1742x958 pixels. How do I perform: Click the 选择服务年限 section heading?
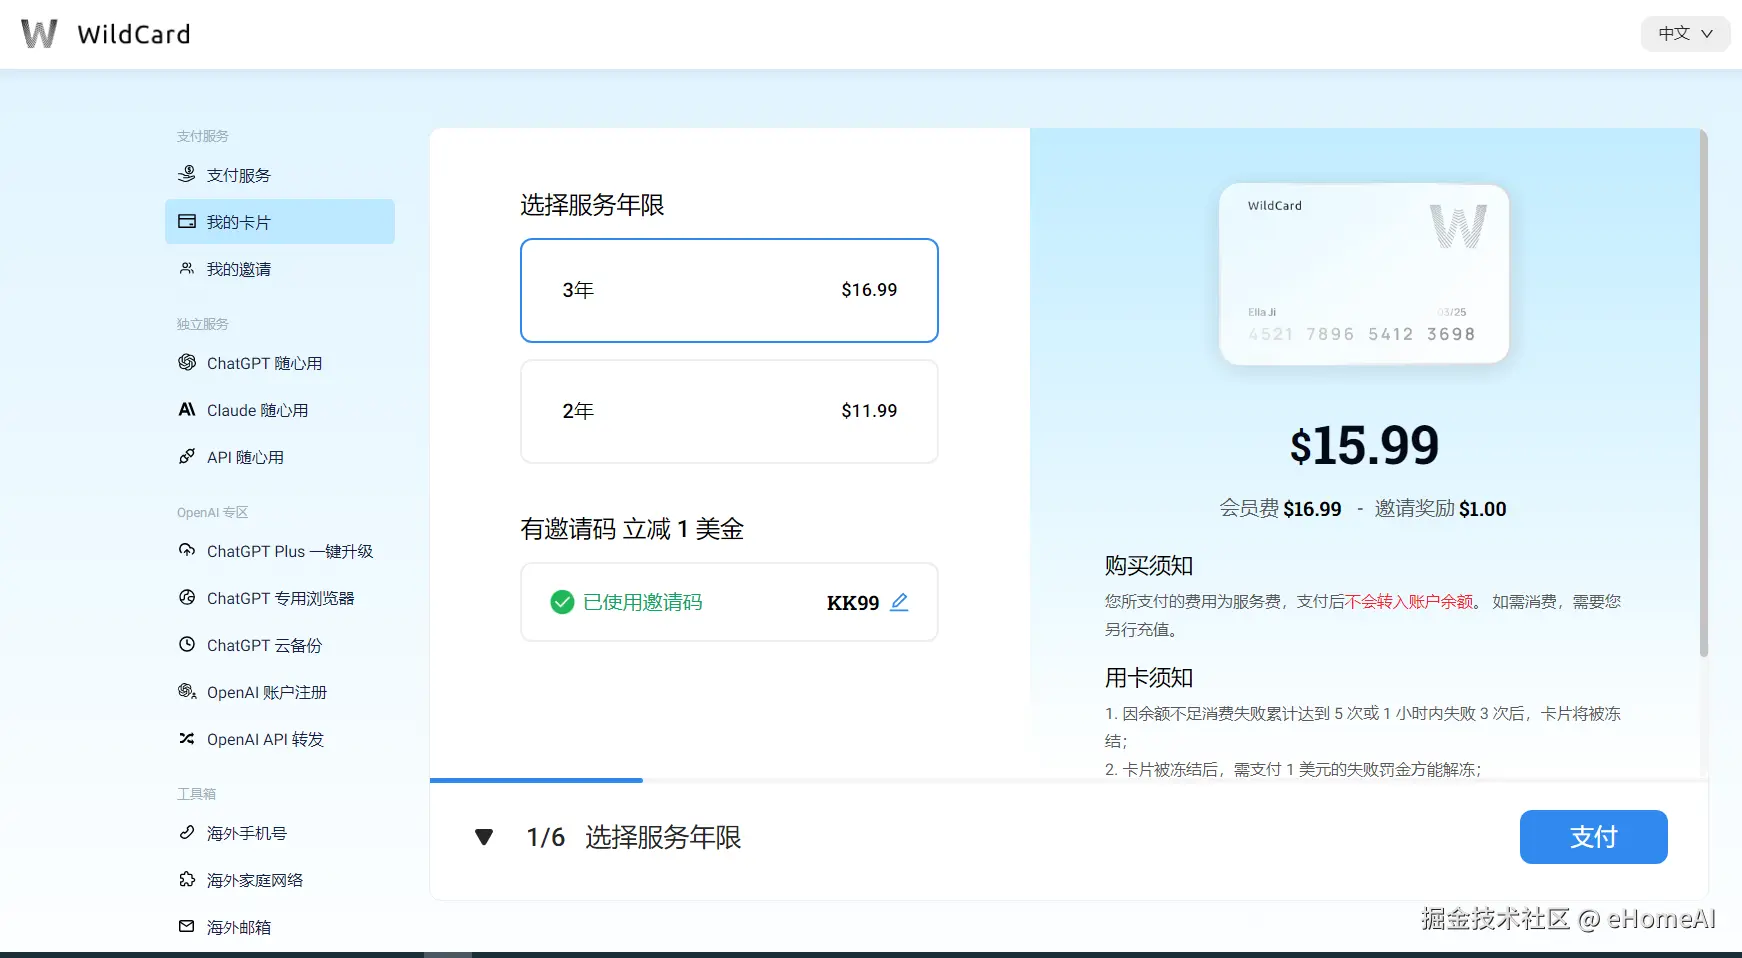coord(592,205)
